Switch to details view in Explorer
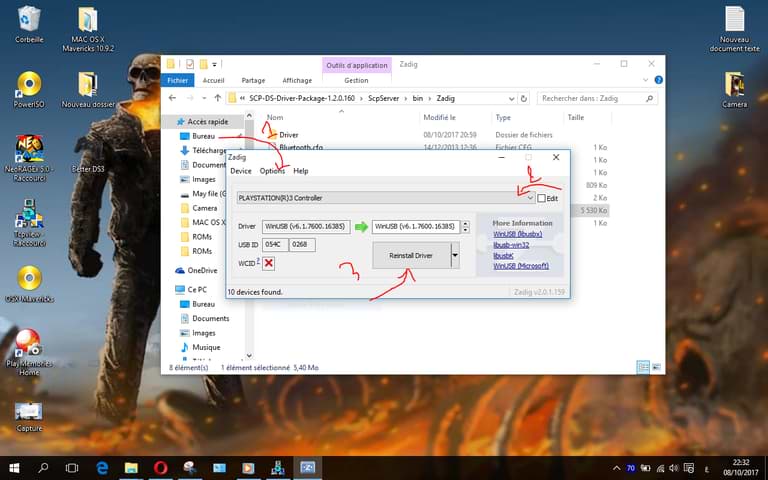 click(x=643, y=367)
